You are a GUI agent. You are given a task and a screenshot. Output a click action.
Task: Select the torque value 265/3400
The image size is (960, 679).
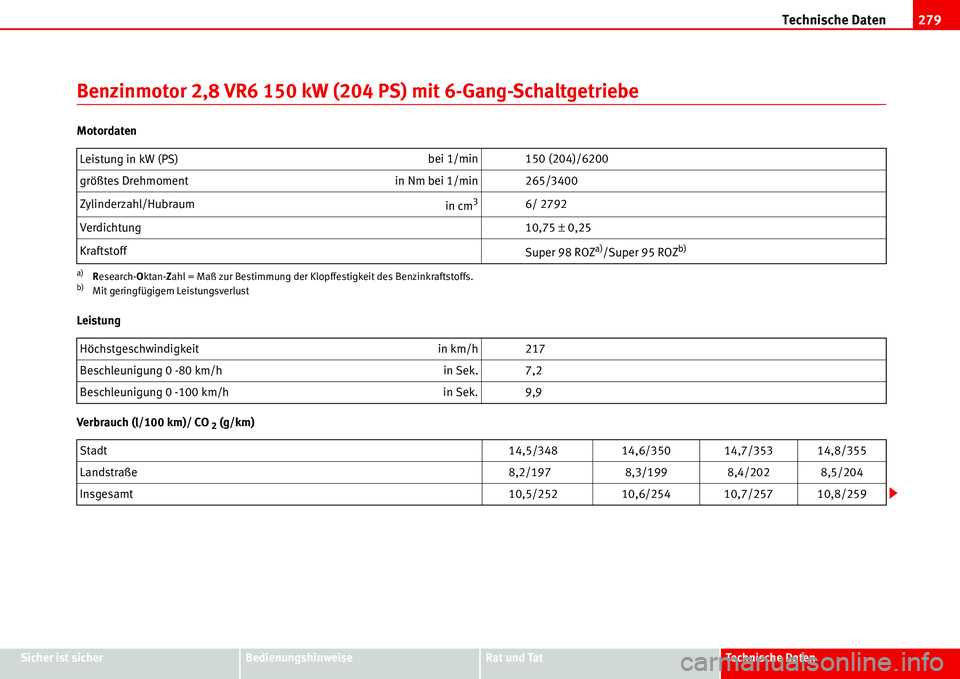(552, 181)
